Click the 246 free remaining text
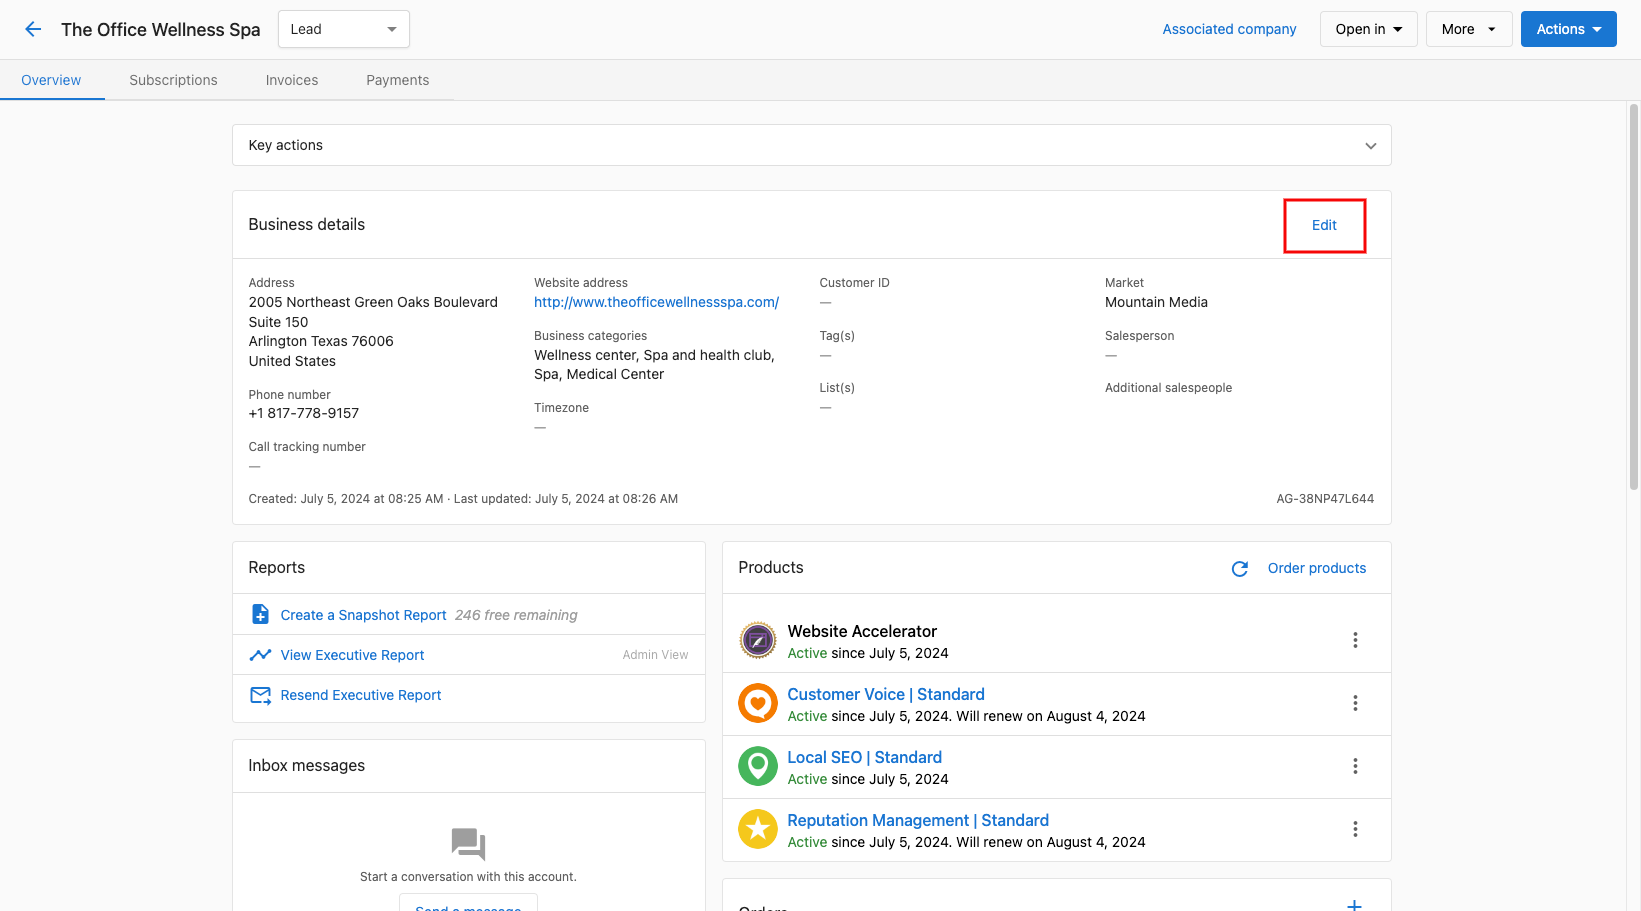1641x911 pixels. click(516, 615)
